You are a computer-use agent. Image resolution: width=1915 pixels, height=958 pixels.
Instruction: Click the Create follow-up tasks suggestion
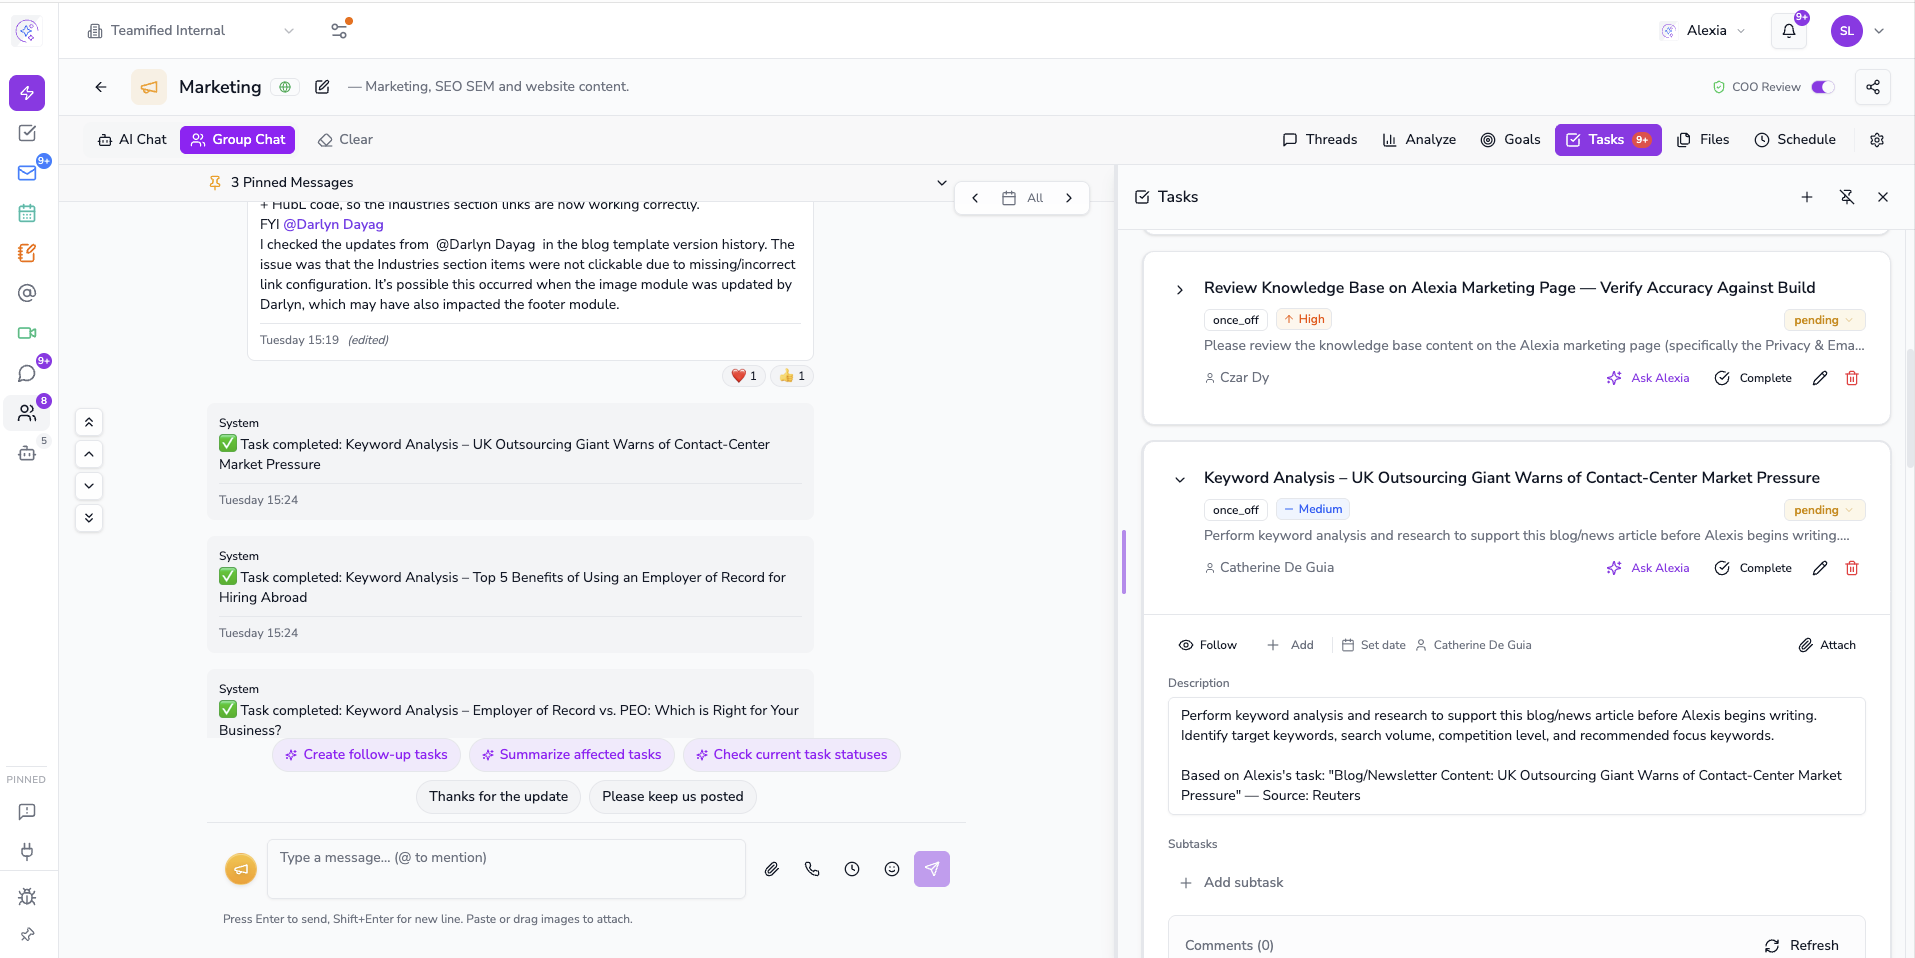[366, 755]
